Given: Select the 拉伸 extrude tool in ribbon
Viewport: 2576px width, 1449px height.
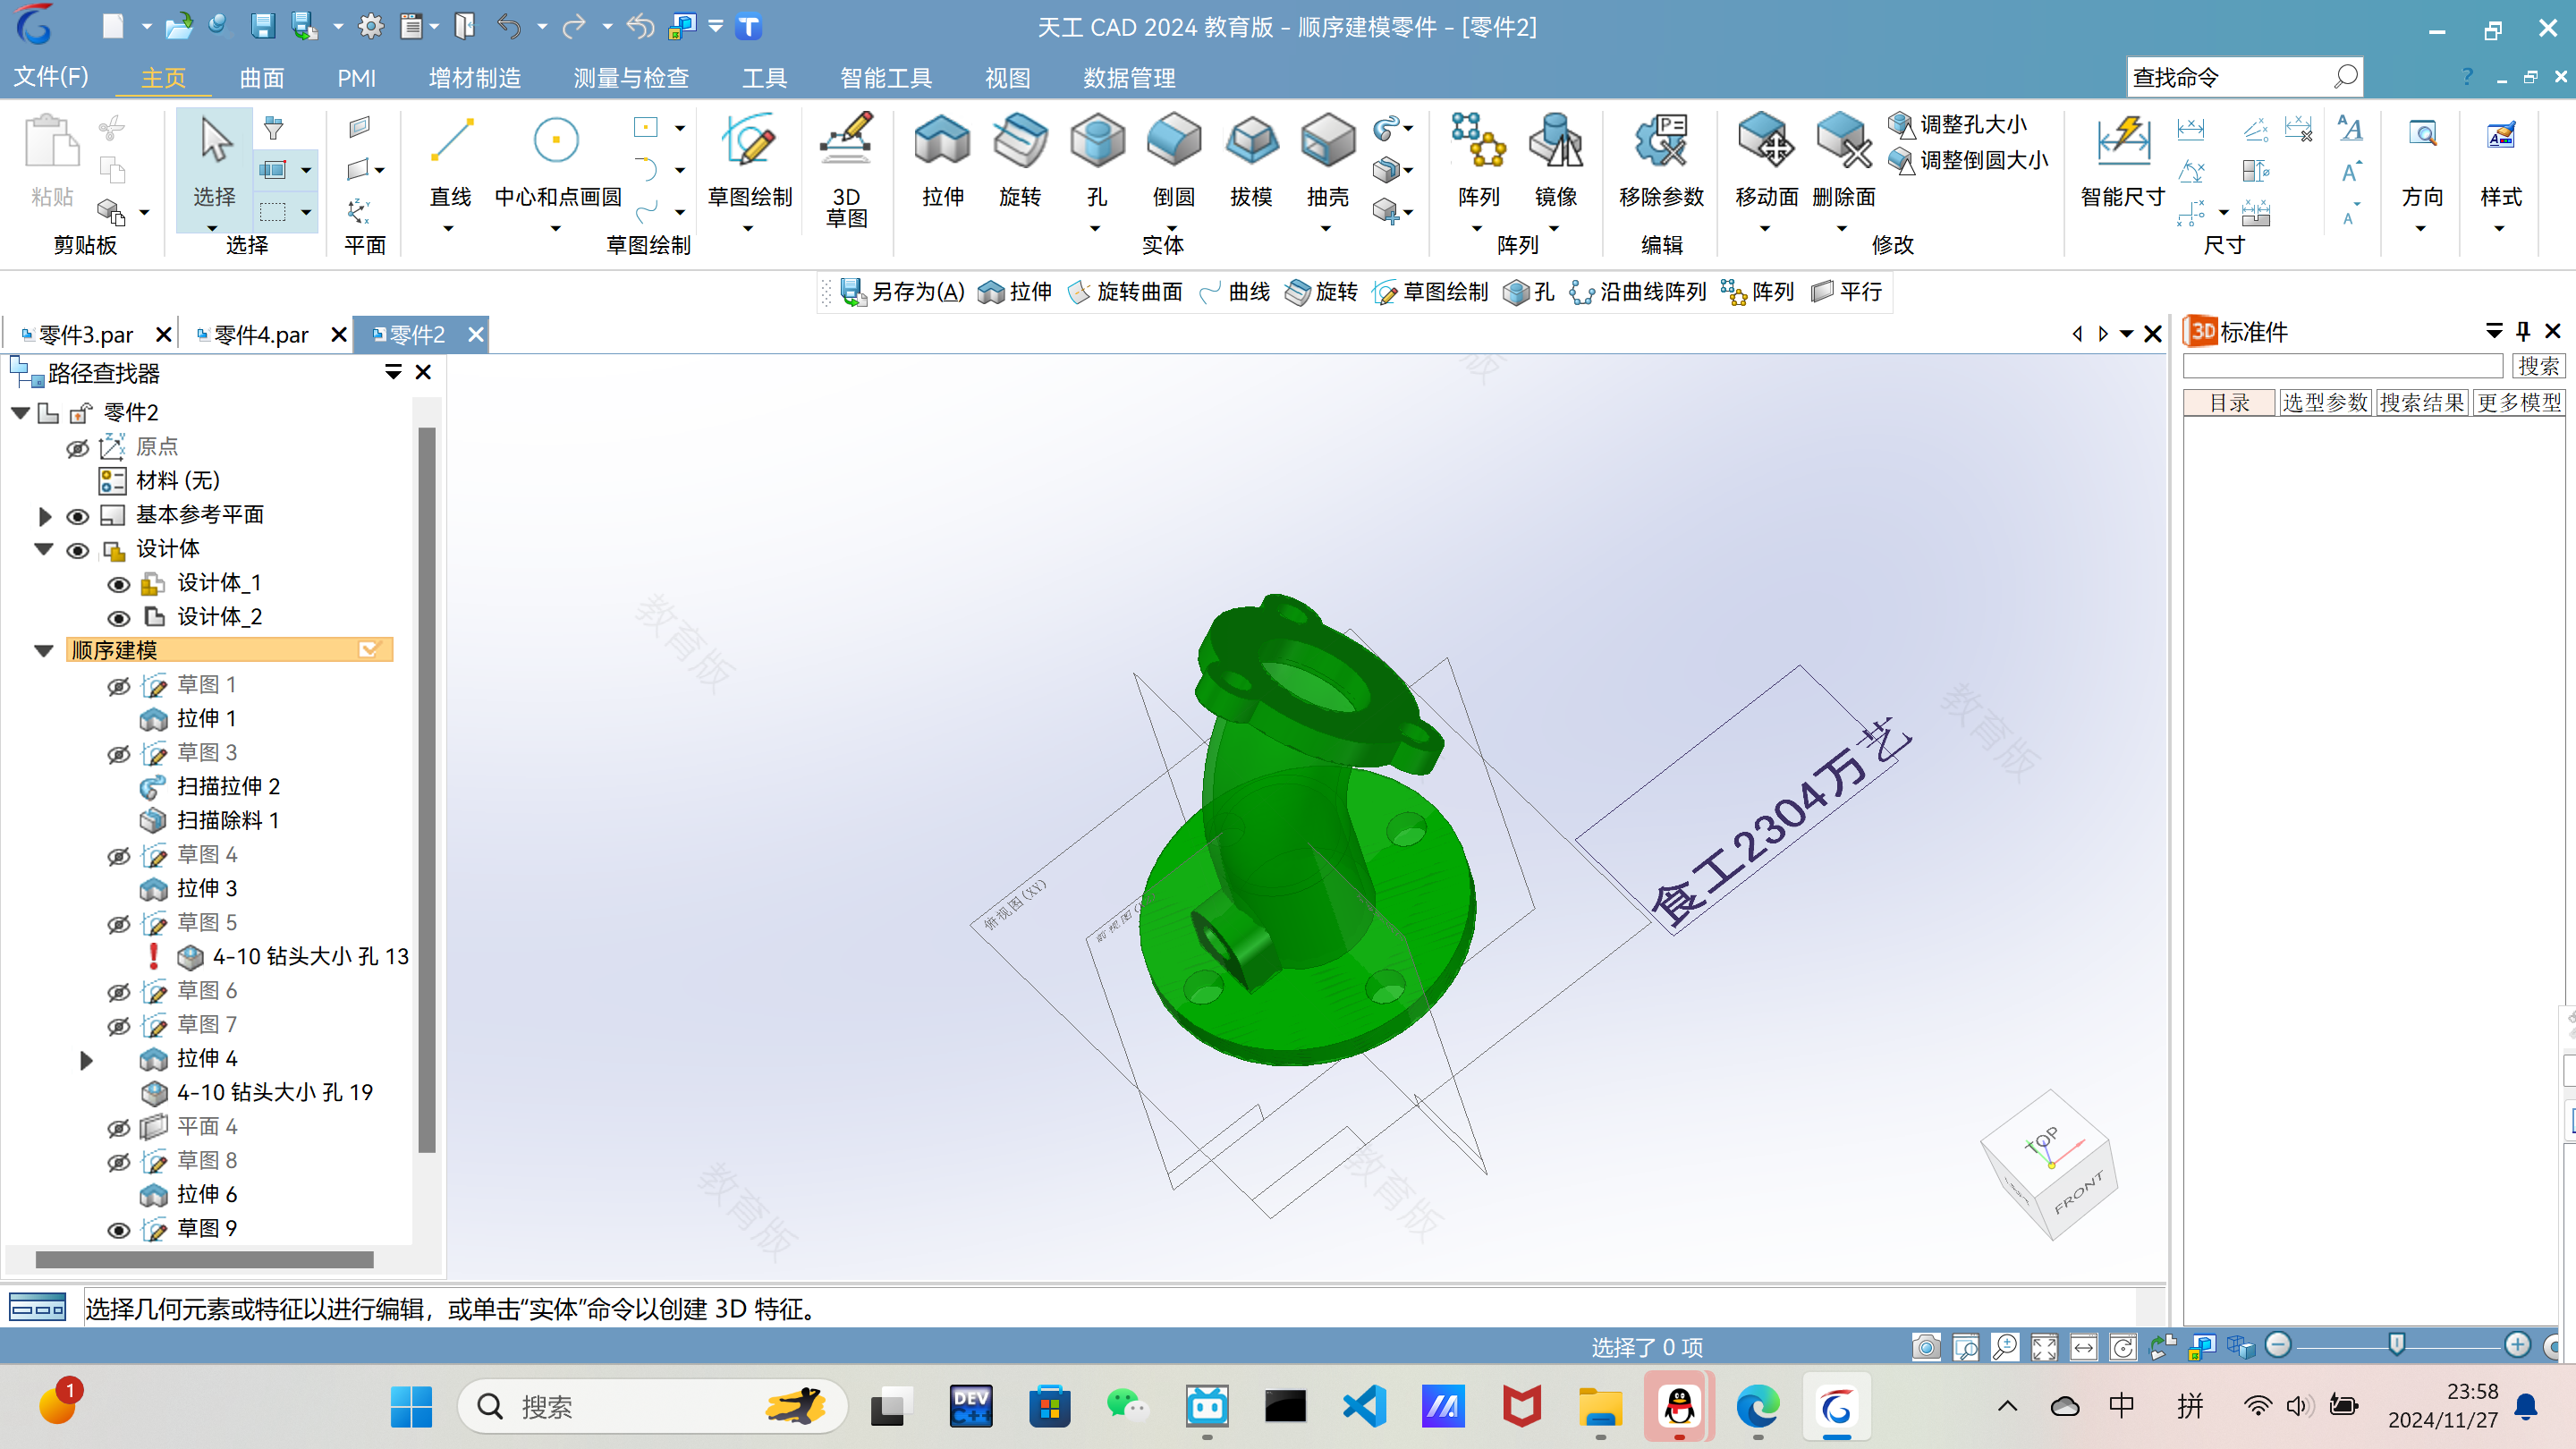Looking at the screenshot, I should (x=942, y=160).
